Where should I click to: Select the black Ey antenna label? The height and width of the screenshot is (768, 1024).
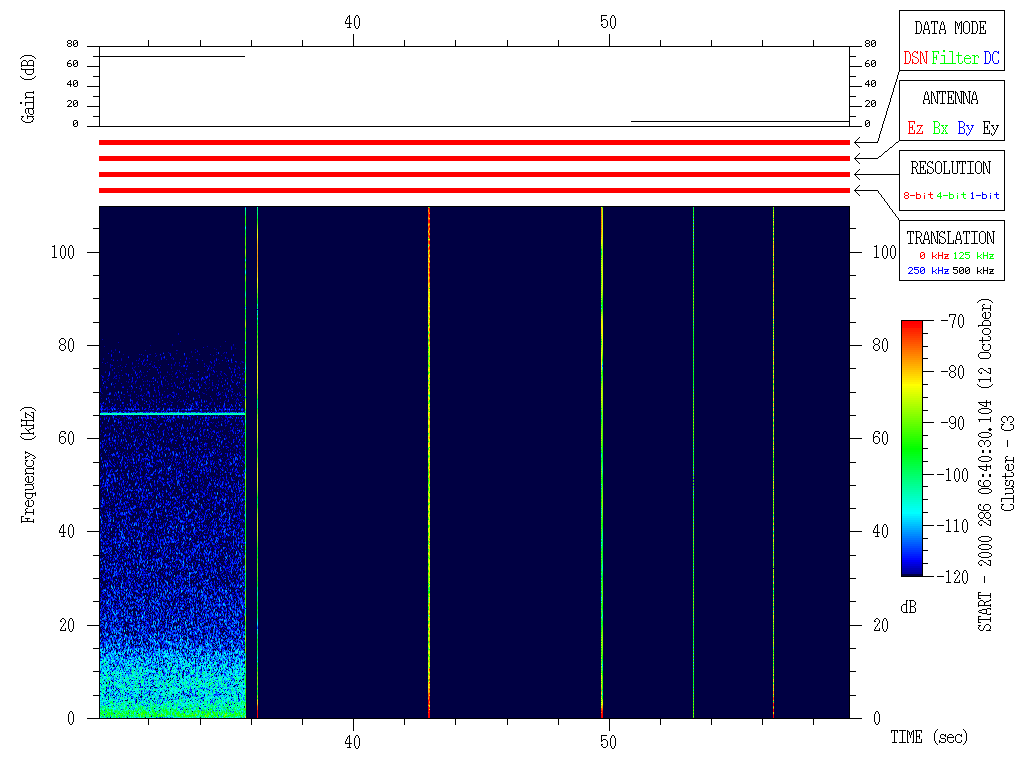pyautogui.click(x=990, y=129)
